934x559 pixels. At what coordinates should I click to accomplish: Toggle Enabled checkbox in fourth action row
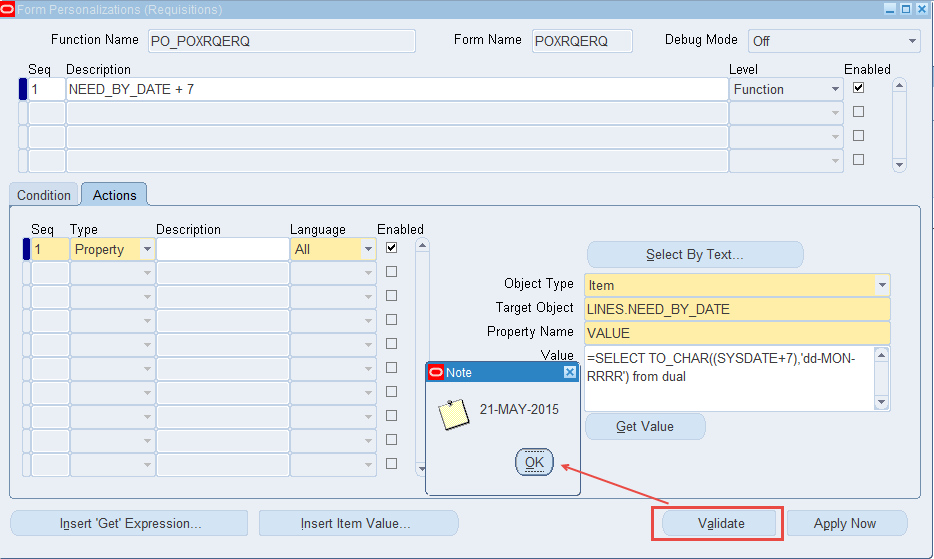click(x=391, y=319)
